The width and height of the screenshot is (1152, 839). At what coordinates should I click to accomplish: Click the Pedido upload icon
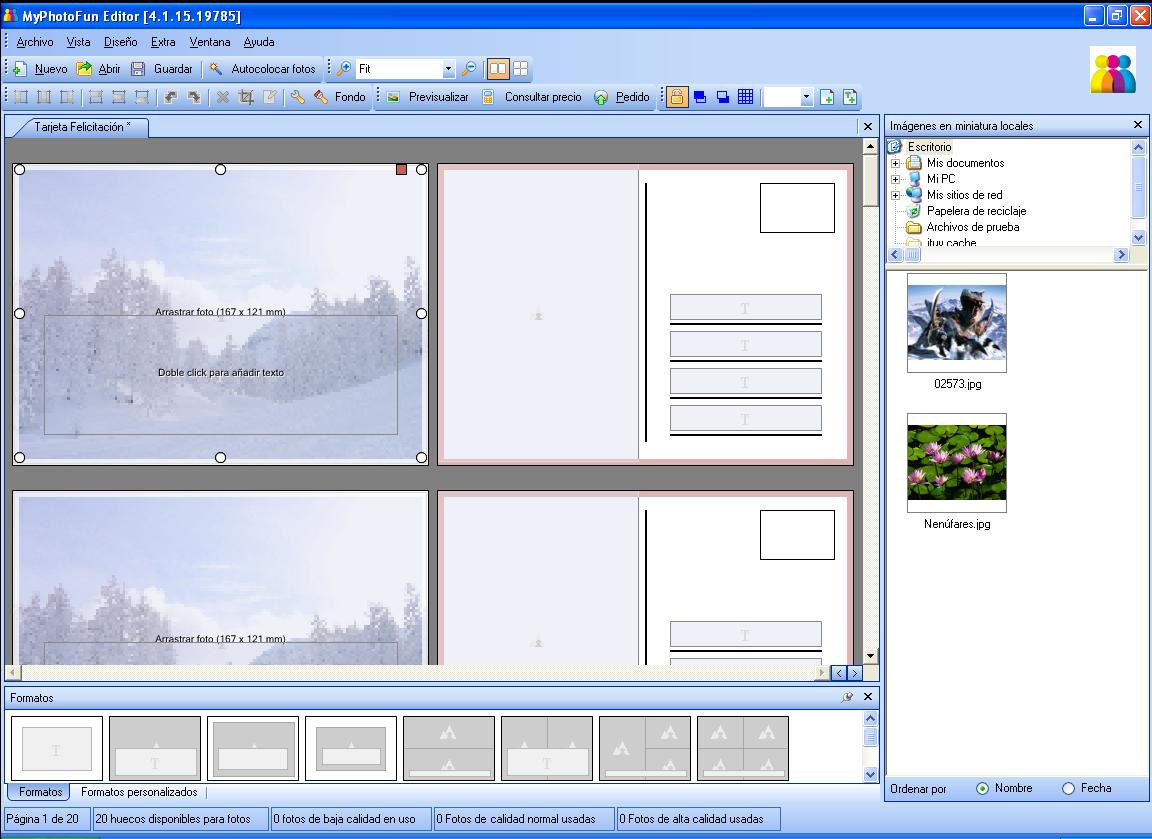click(x=601, y=97)
